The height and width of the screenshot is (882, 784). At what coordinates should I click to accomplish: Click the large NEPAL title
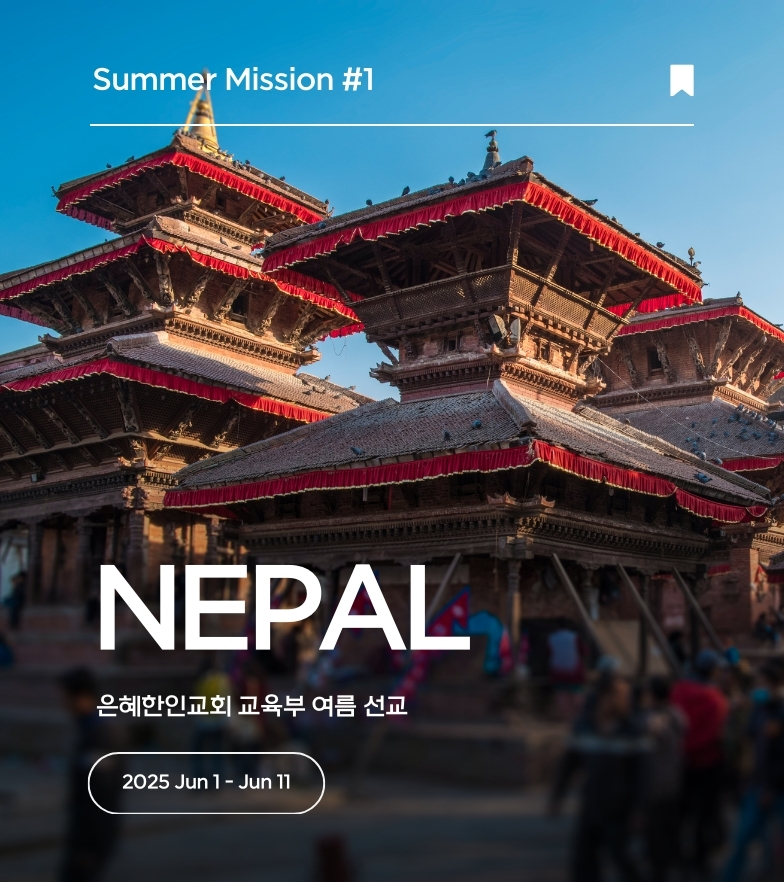coord(285,607)
